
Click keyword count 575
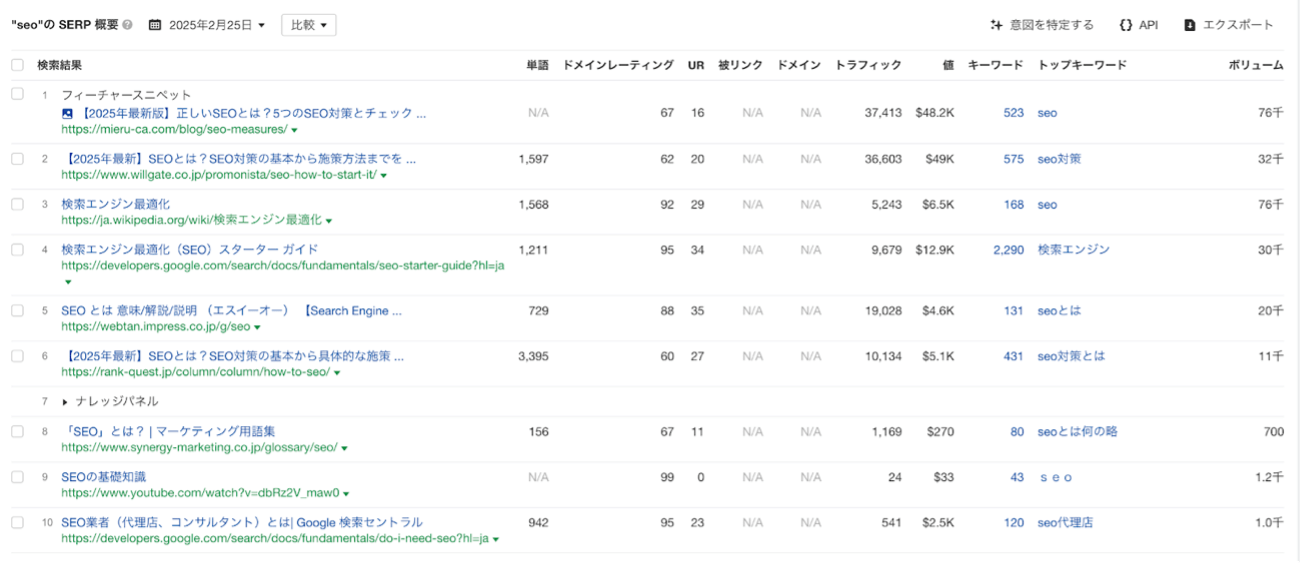[x=1013, y=159]
